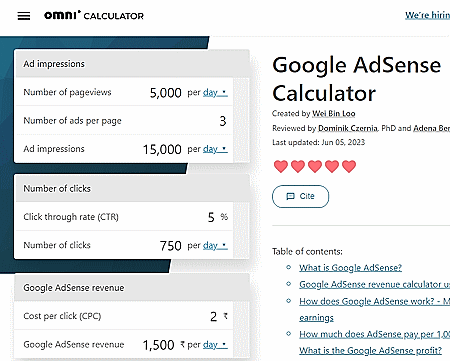Rate with the second heart icon

298,166
